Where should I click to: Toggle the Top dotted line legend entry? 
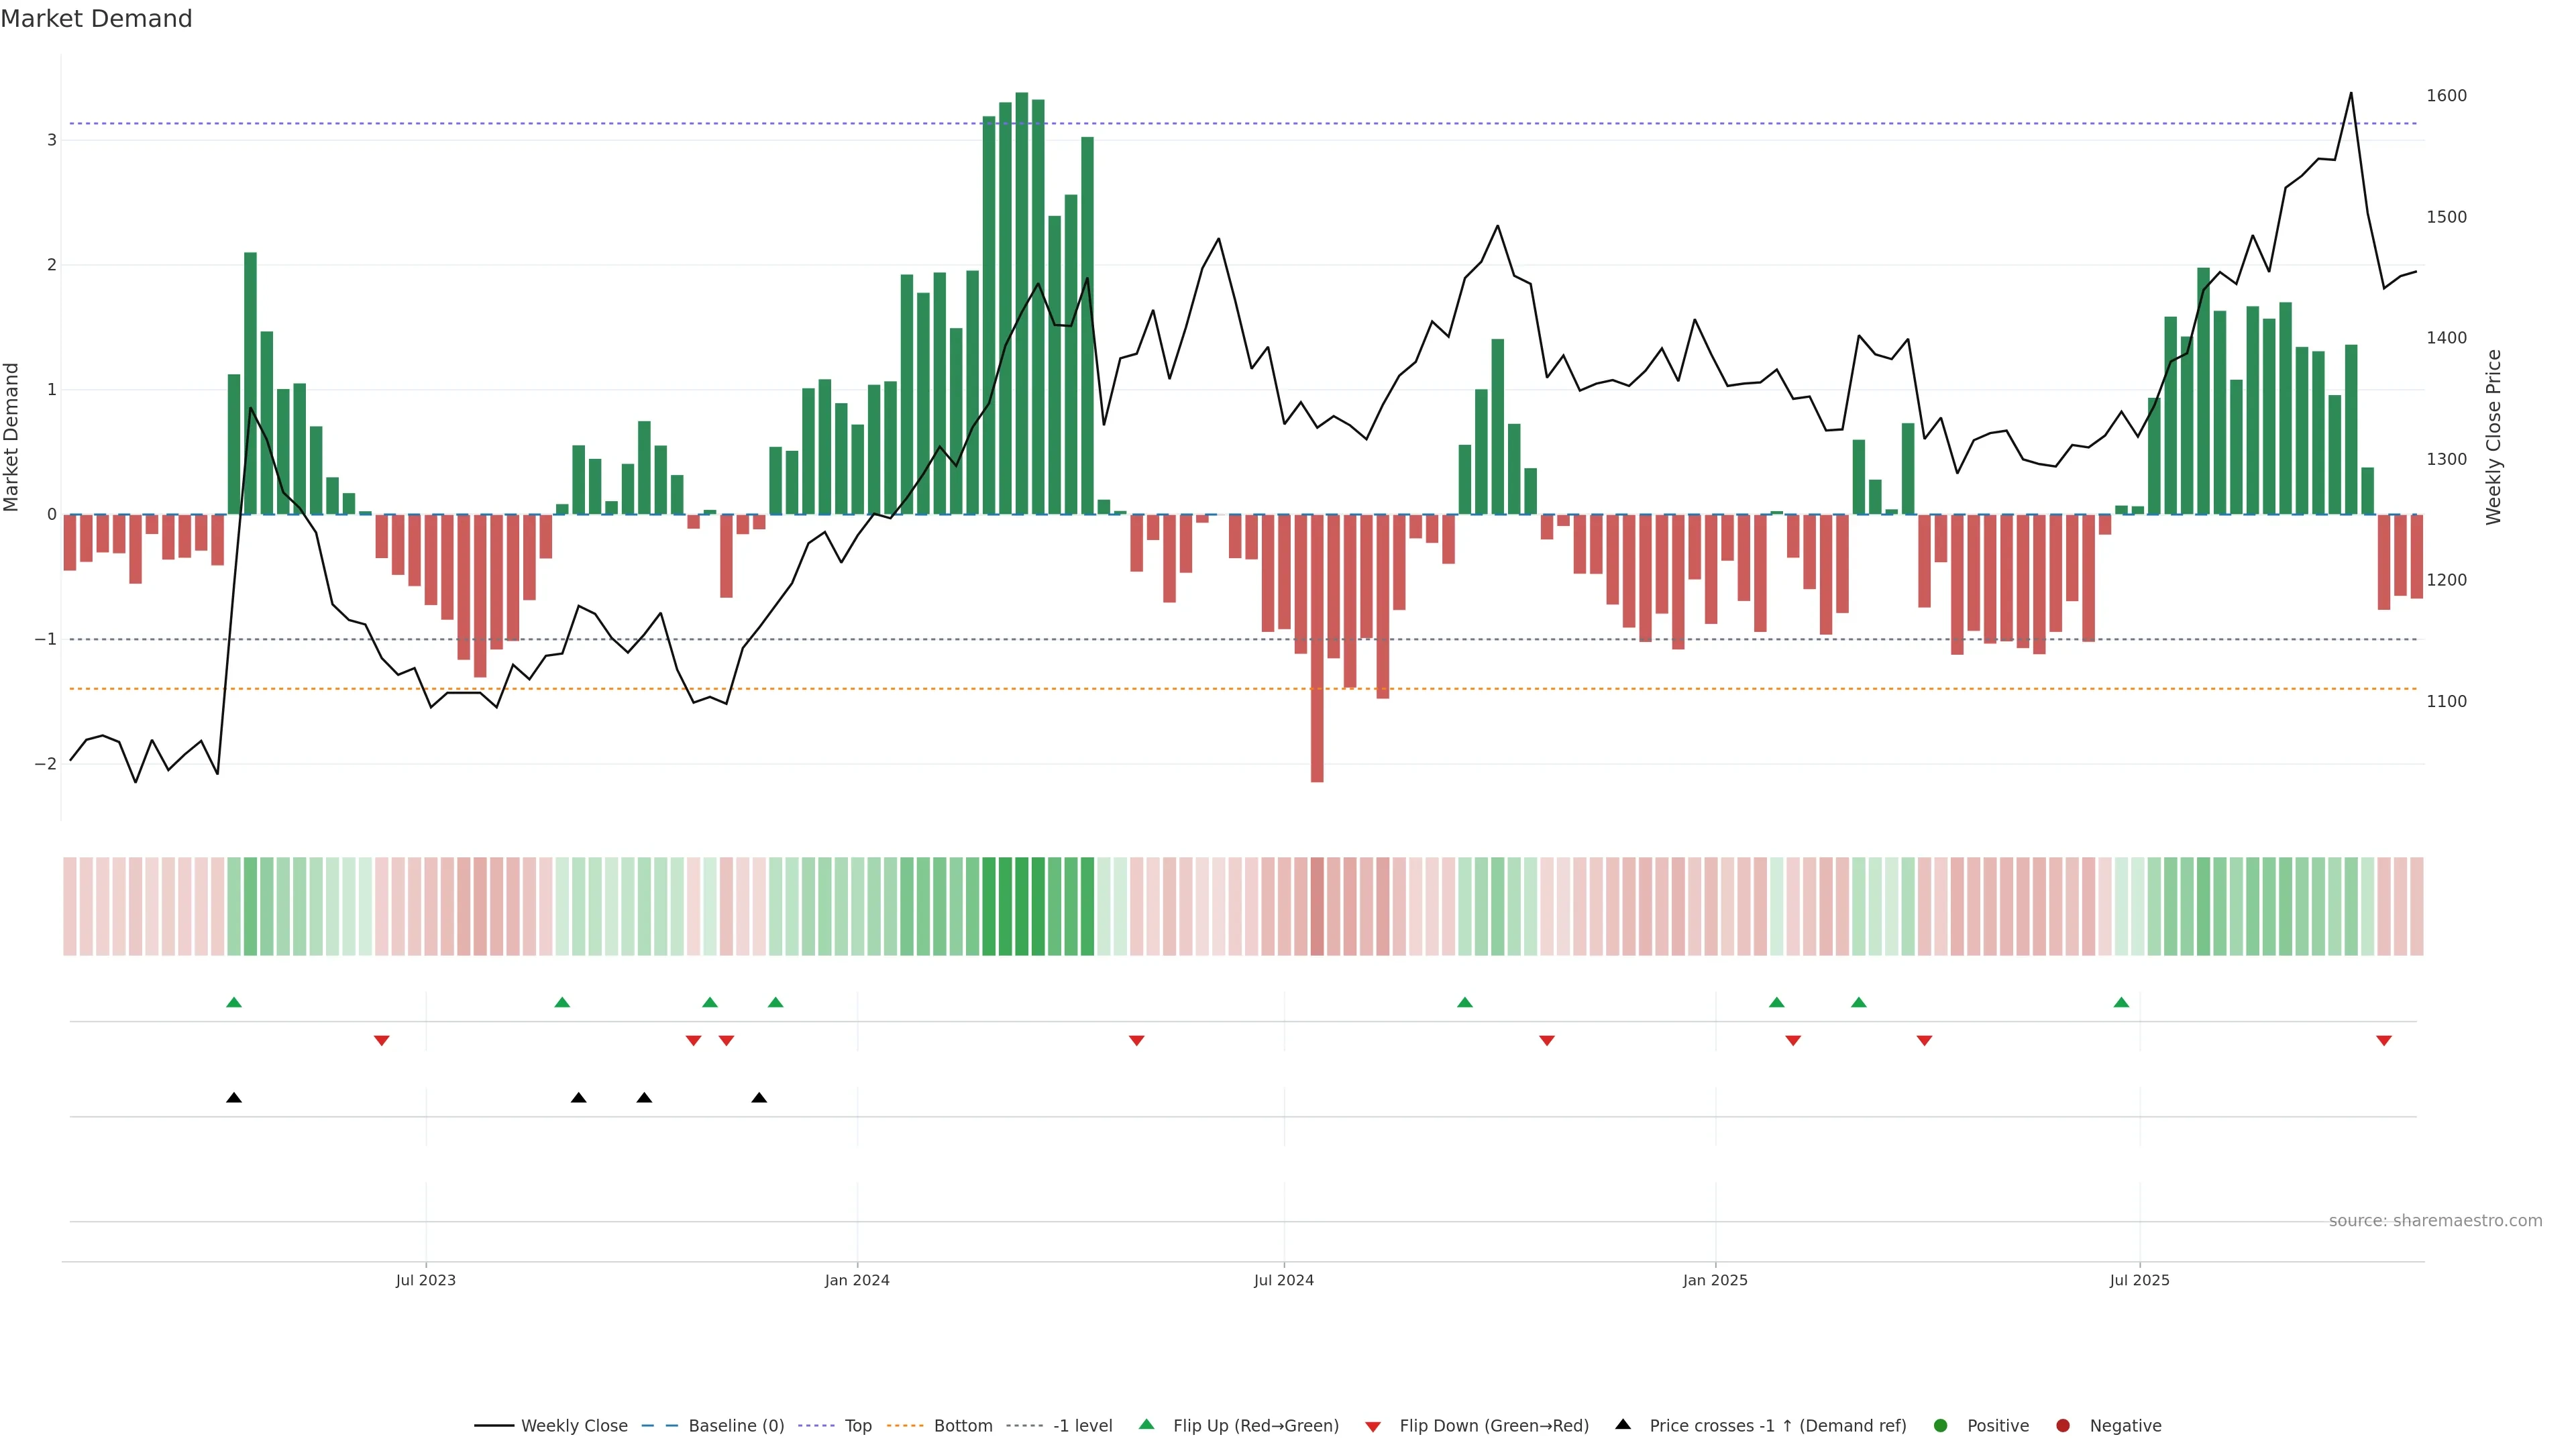tap(857, 1425)
